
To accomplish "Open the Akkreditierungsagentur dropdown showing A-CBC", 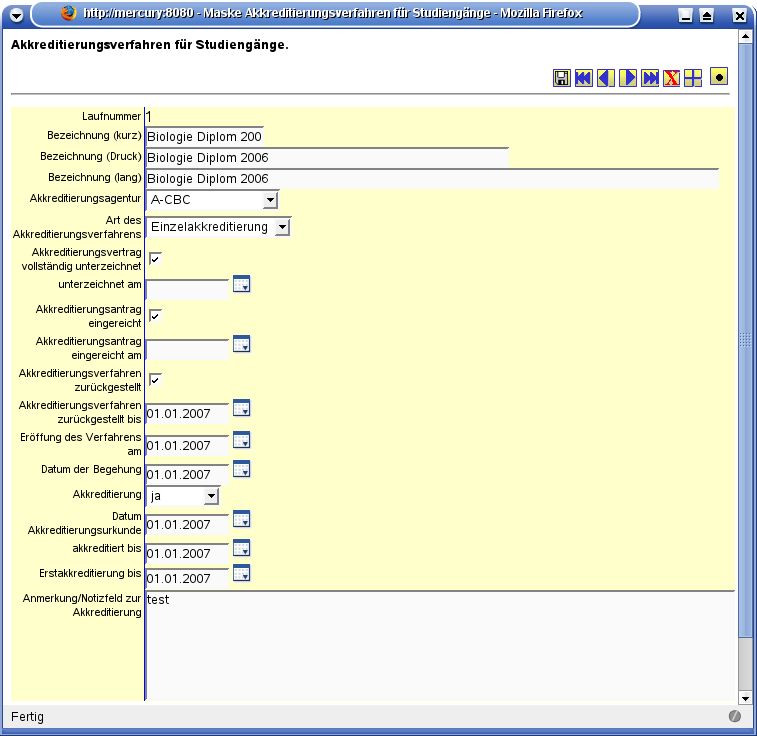I will click(212, 199).
